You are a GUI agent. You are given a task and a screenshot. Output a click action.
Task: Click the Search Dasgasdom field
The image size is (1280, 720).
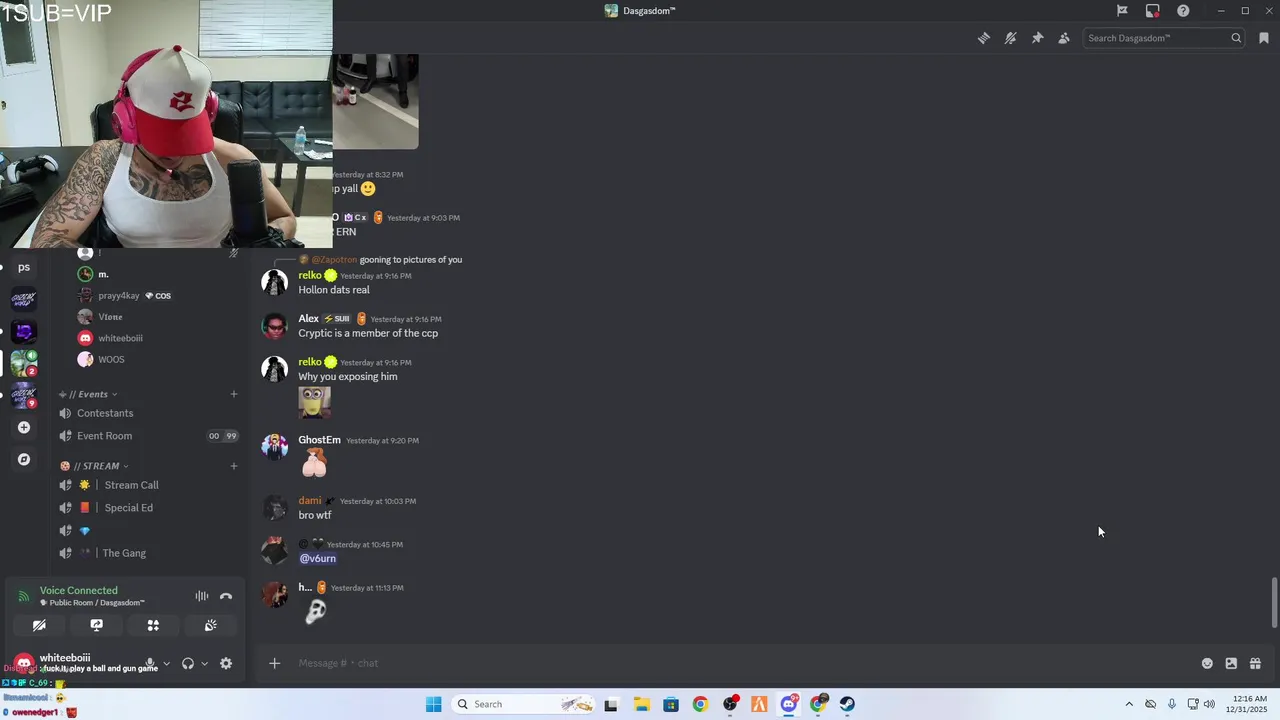(x=1164, y=38)
